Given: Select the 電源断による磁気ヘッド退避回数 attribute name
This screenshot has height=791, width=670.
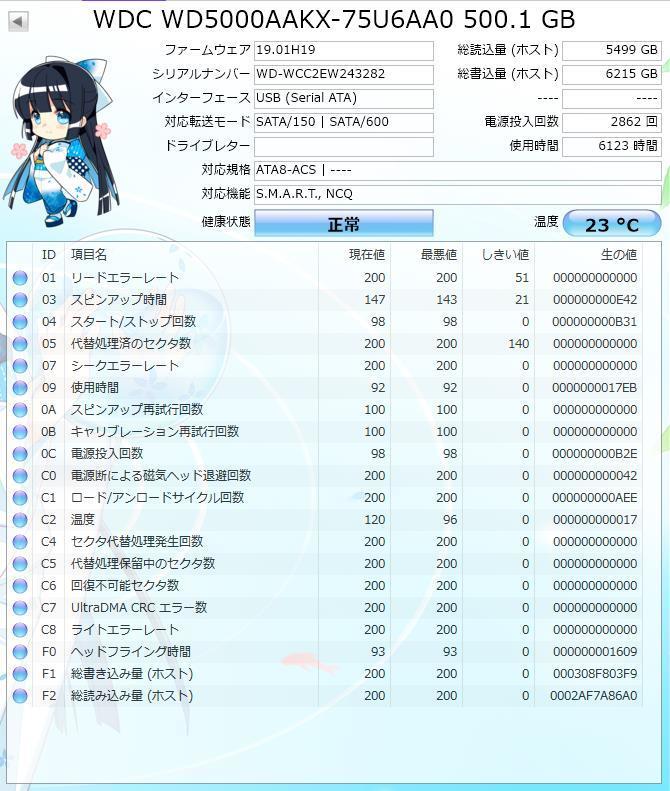Looking at the screenshot, I should (x=161, y=476).
